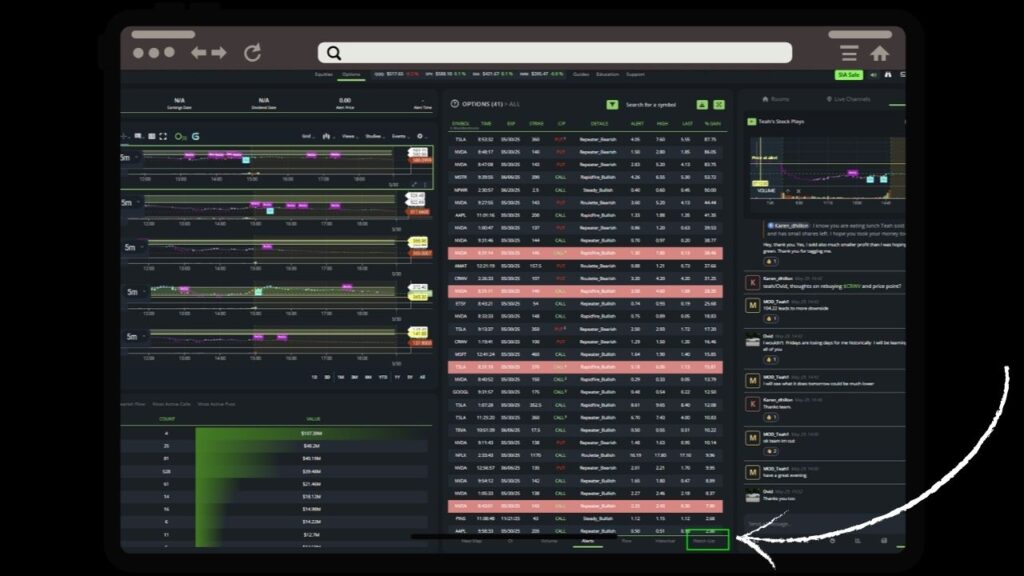Select the crosshair tool in chart toolbar
The height and width of the screenshot is (576, 1024).
pos(125,136)
